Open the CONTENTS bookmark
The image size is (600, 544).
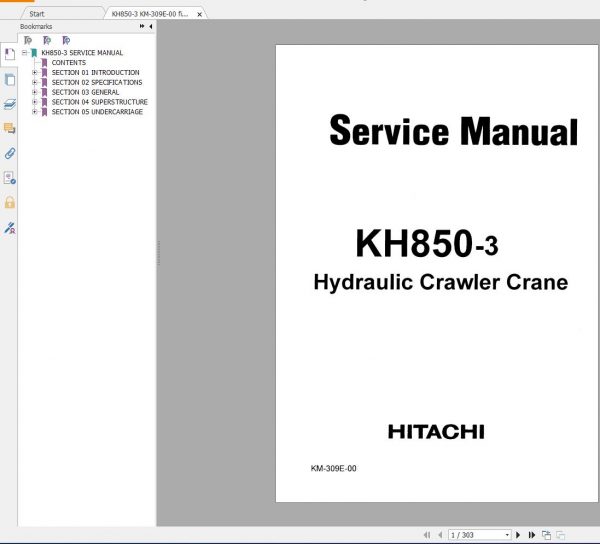click(68, 62)
